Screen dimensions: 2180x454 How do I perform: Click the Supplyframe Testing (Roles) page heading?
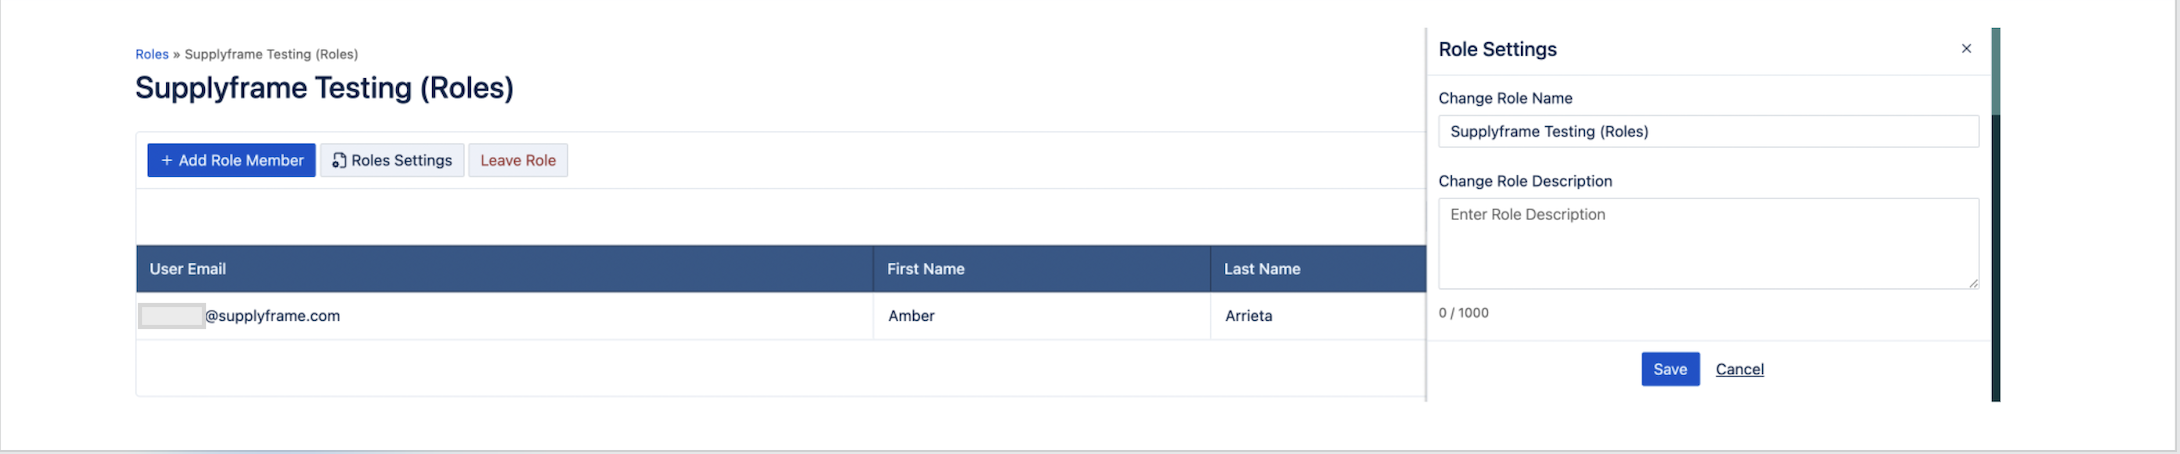point(324,88)
